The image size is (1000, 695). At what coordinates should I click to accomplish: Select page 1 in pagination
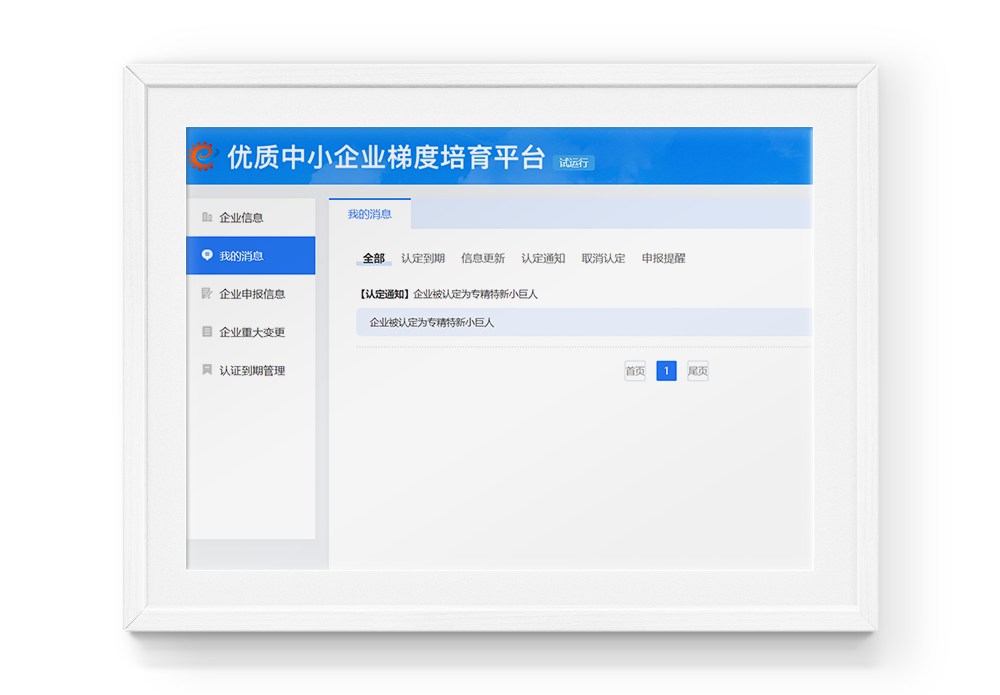pos(666,371)
